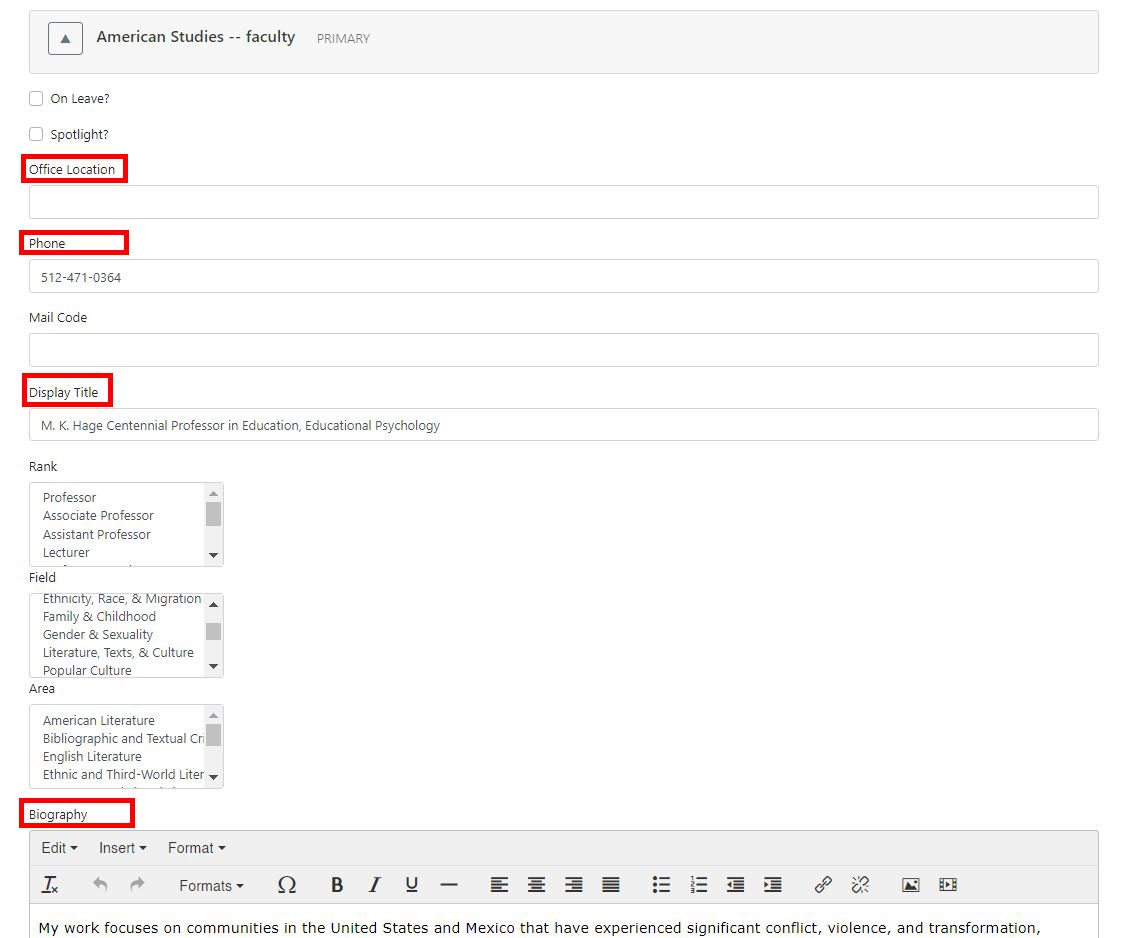Enable the Spotlight? checkbox

coord(36,134)
